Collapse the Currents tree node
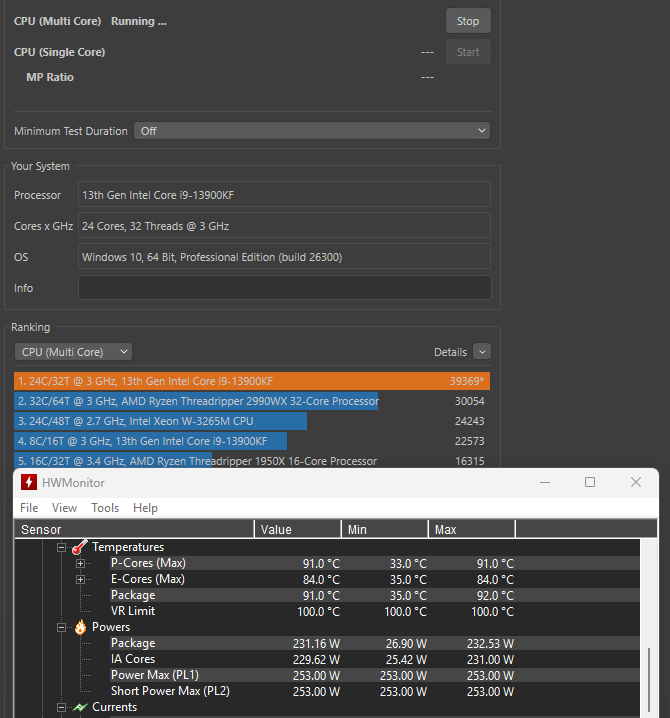Viewport: 670px width, 718px height. coord(61,707)
